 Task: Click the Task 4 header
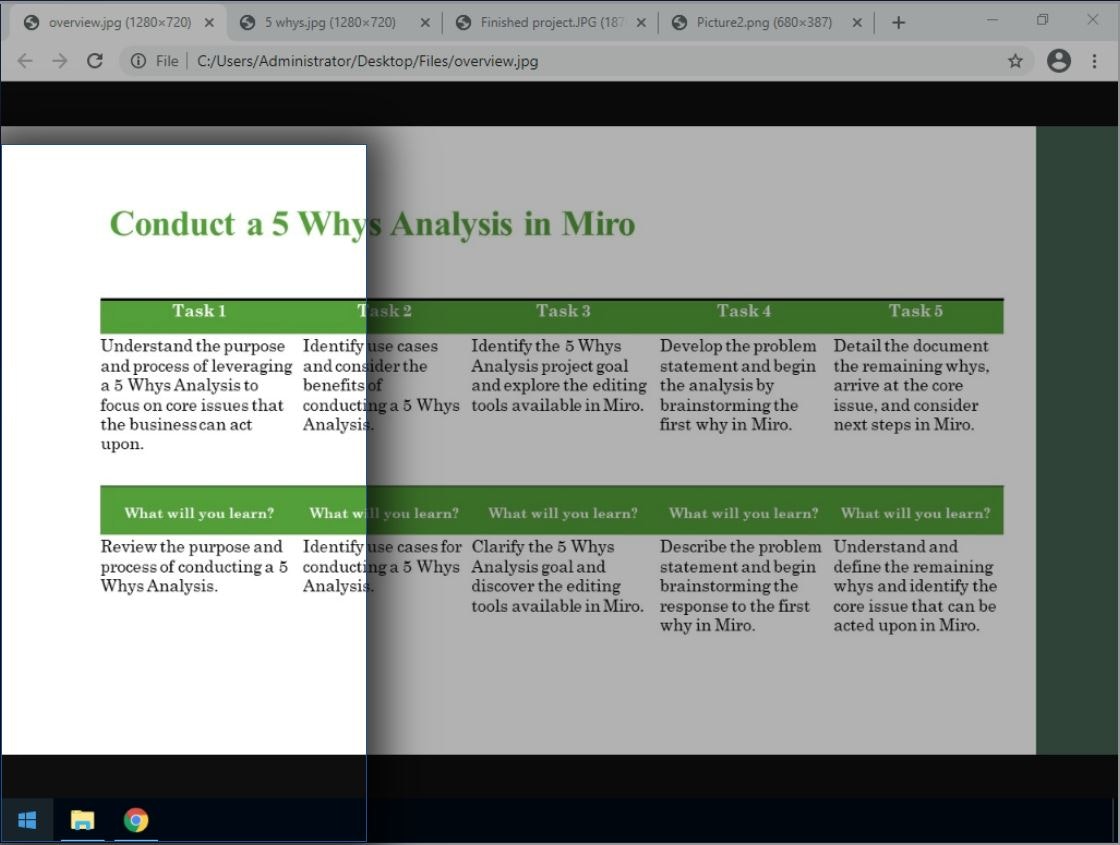tap(744, 311)
